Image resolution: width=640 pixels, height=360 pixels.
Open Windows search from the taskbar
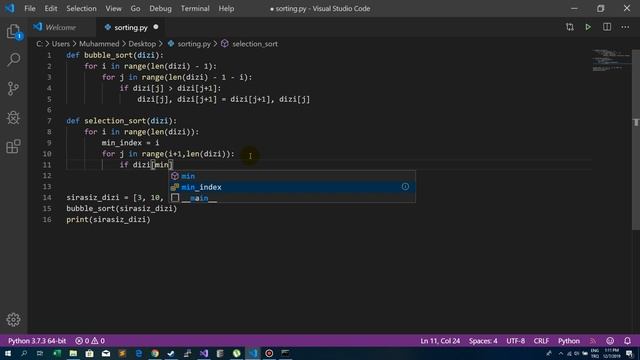(x=24, y=353)
